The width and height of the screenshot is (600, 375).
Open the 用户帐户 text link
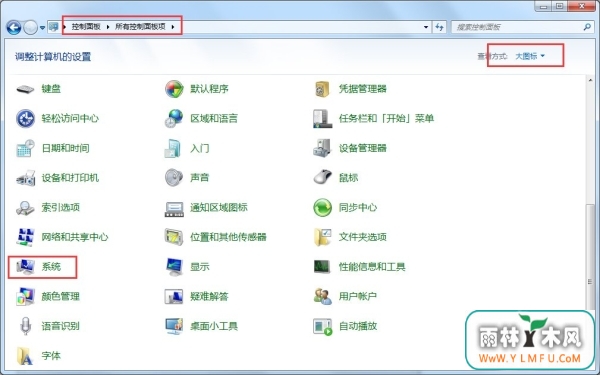point(358,297)
